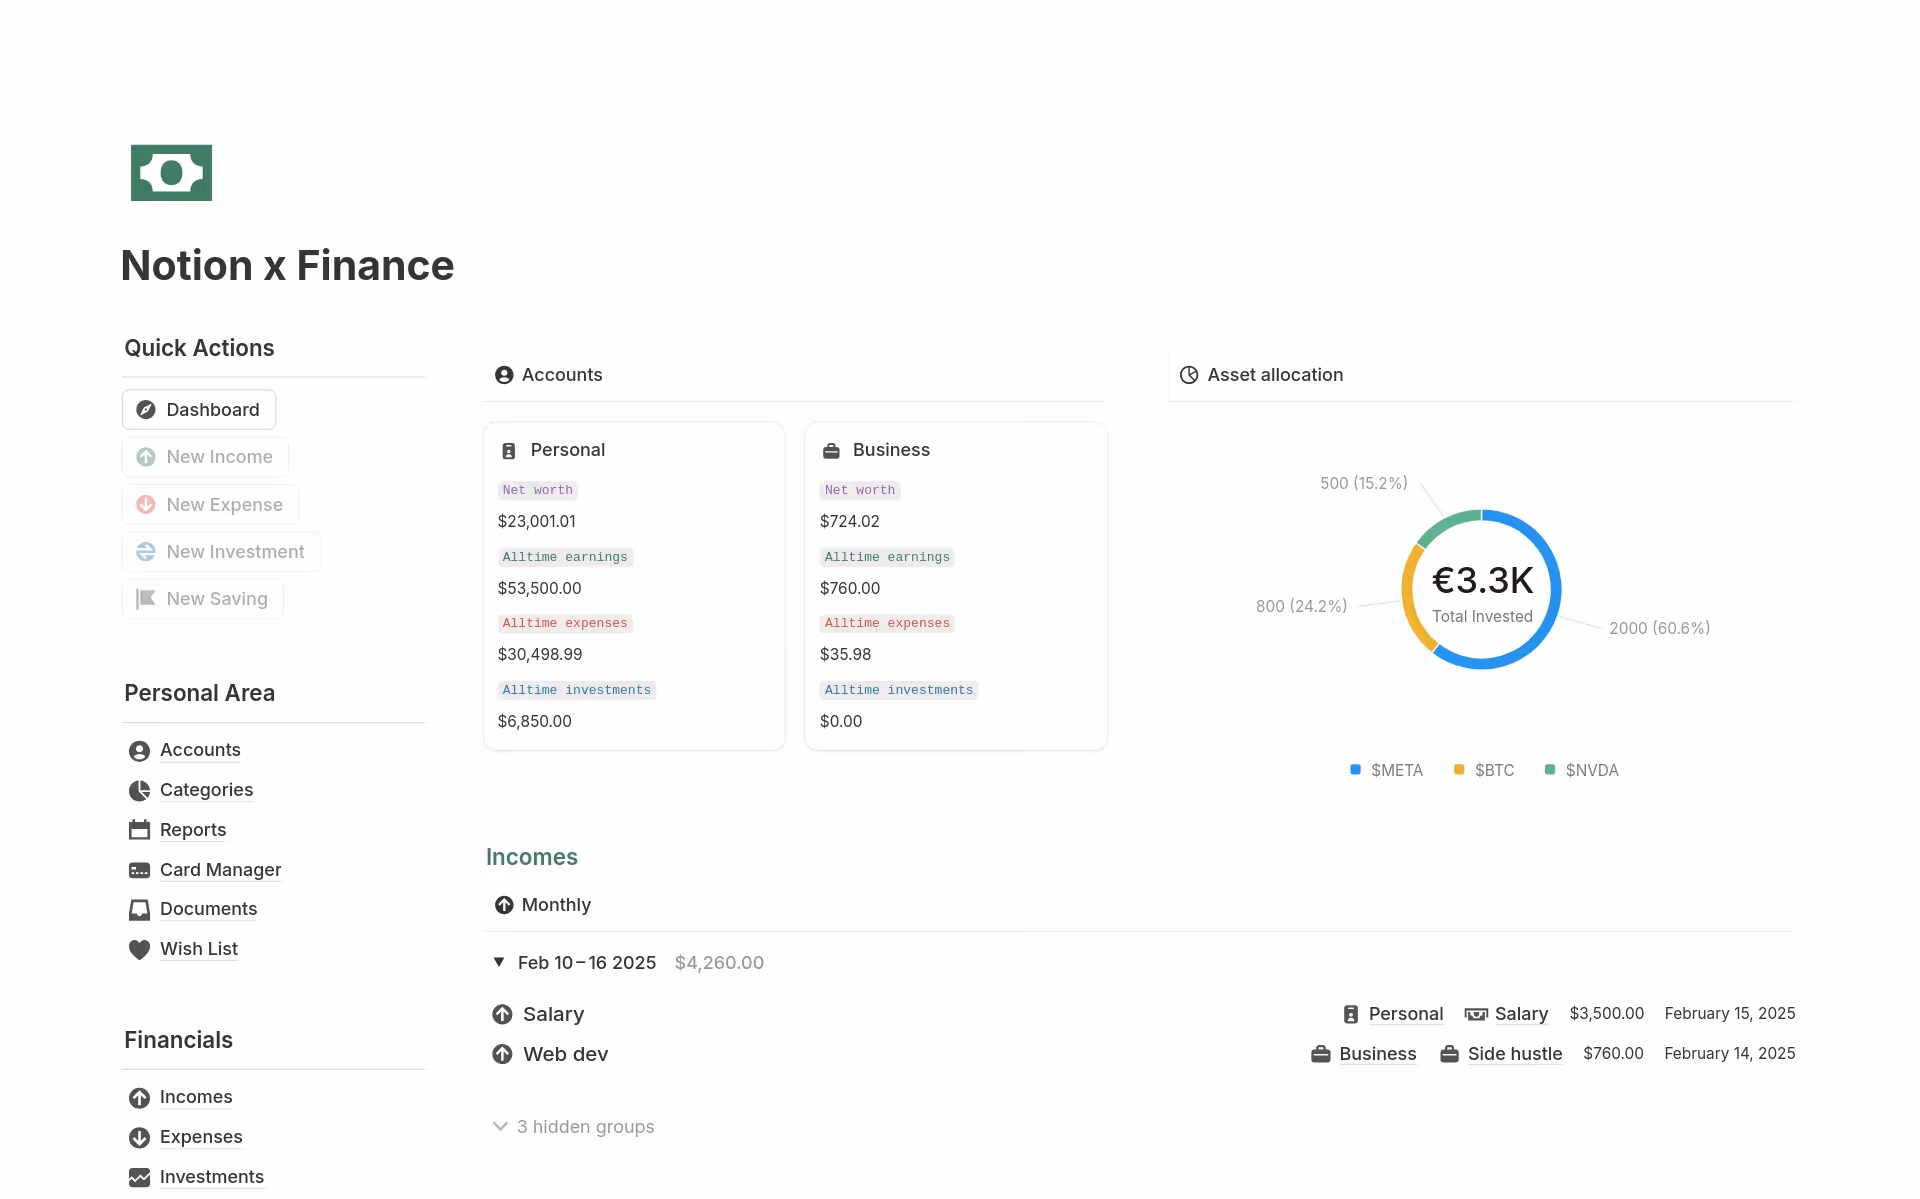Collapse the Feb 10–16 2025 group
The image size is (1920, 1199).
pos(499,962)
